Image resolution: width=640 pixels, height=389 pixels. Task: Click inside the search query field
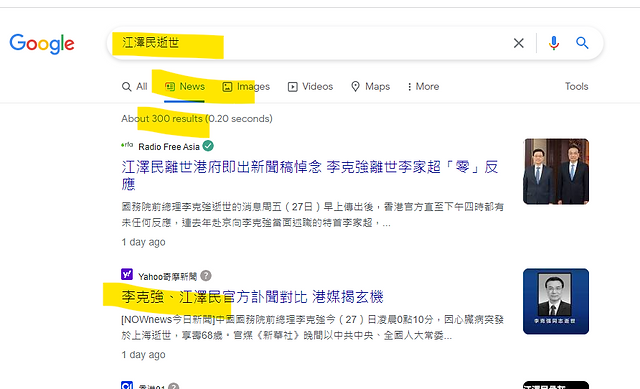[x=310, y=43]
